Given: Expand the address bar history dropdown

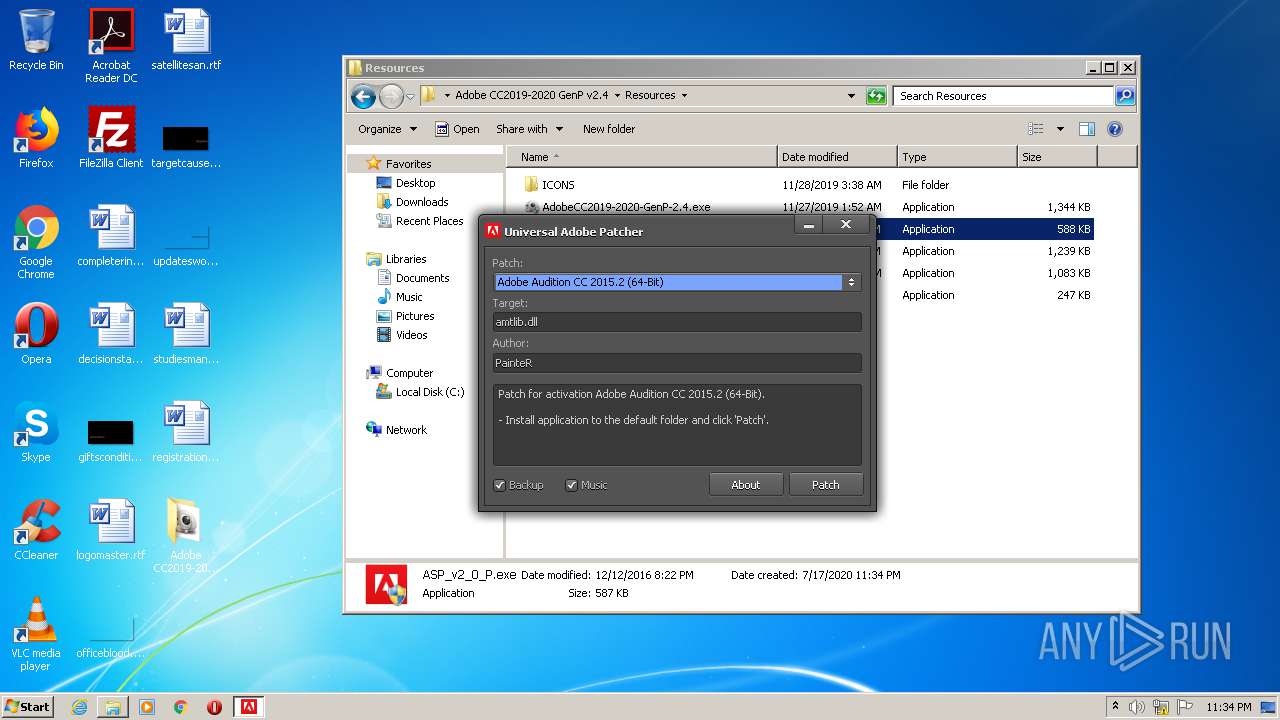Looking at the screenshot, I should click(x=851, y=96).
